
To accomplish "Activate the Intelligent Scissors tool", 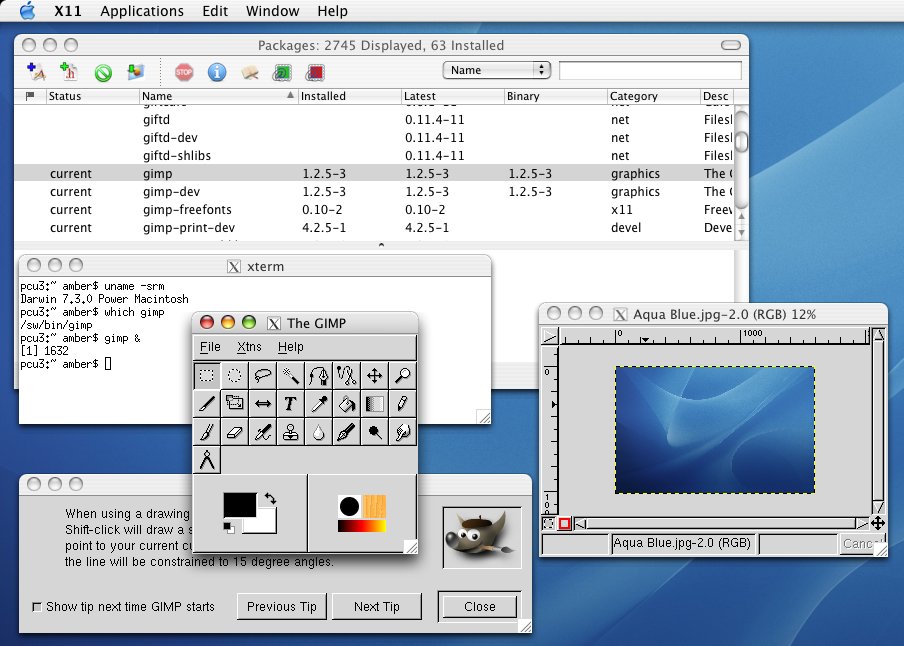I will click(x=346, y=375).
